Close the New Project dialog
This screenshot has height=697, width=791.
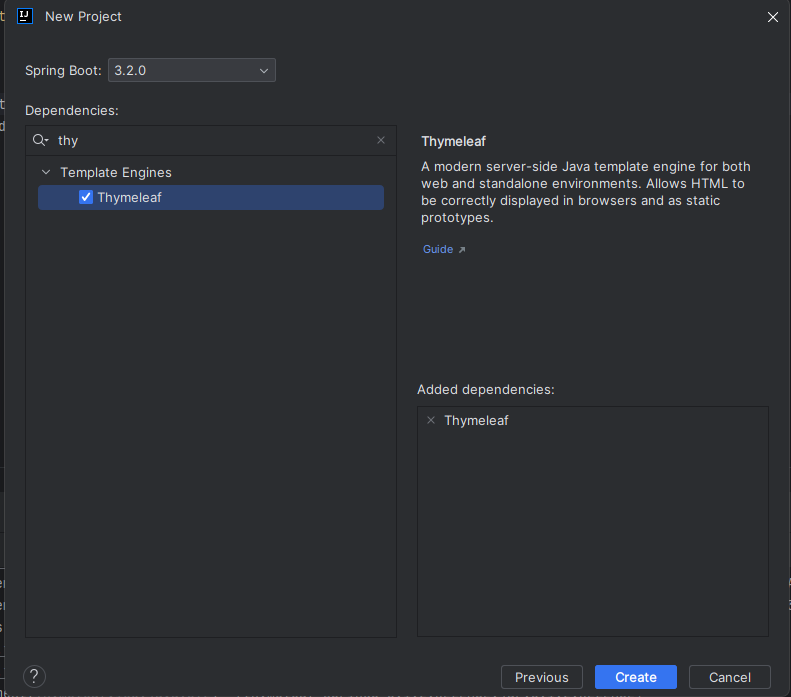[772, 17]
